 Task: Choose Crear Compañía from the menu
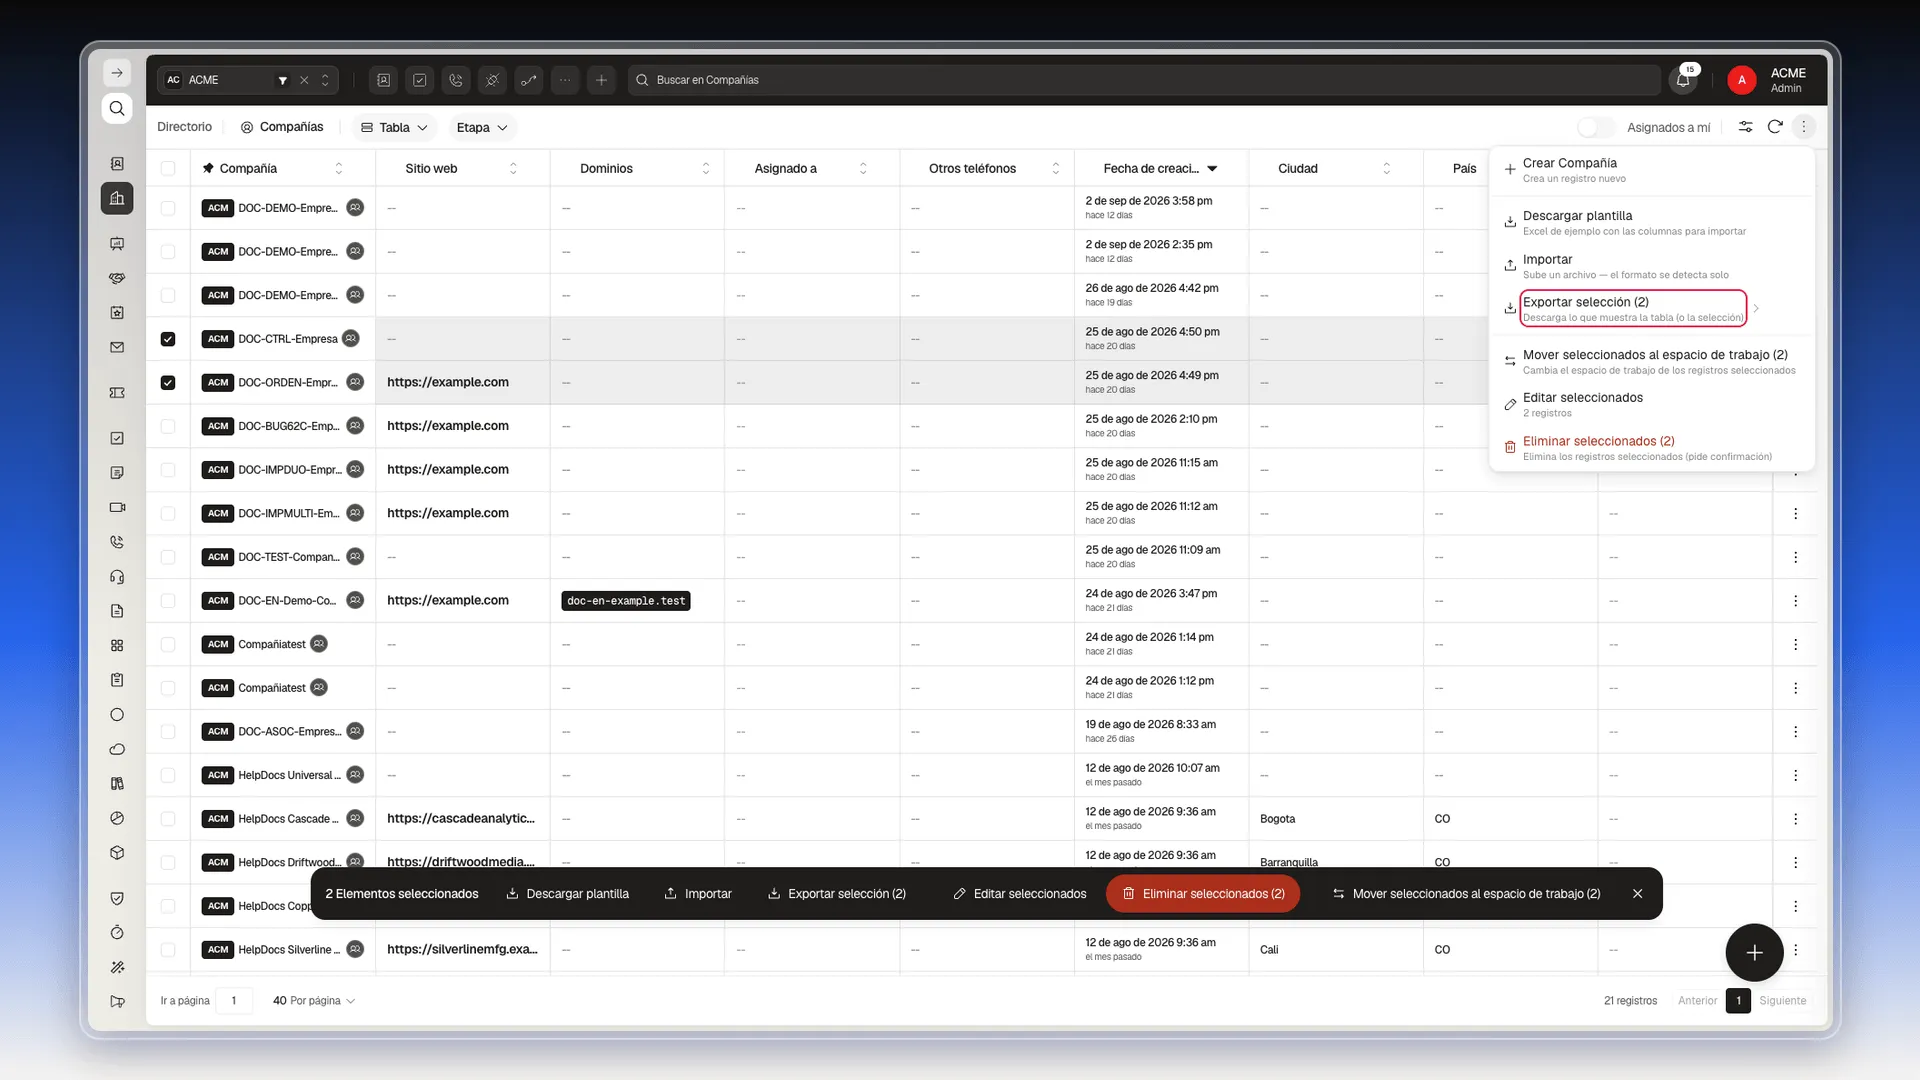click(x=1651, y=170)
